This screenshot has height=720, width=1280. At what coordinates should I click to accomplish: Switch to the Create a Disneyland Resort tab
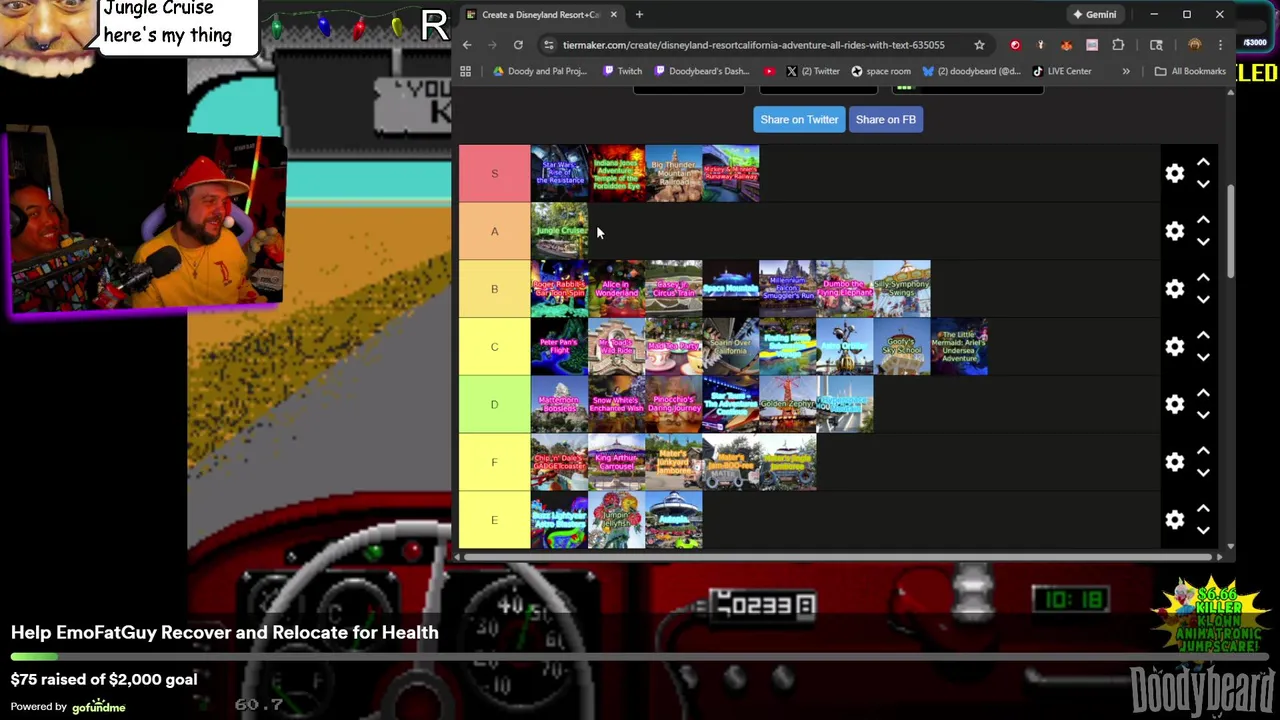pos(540,14)
